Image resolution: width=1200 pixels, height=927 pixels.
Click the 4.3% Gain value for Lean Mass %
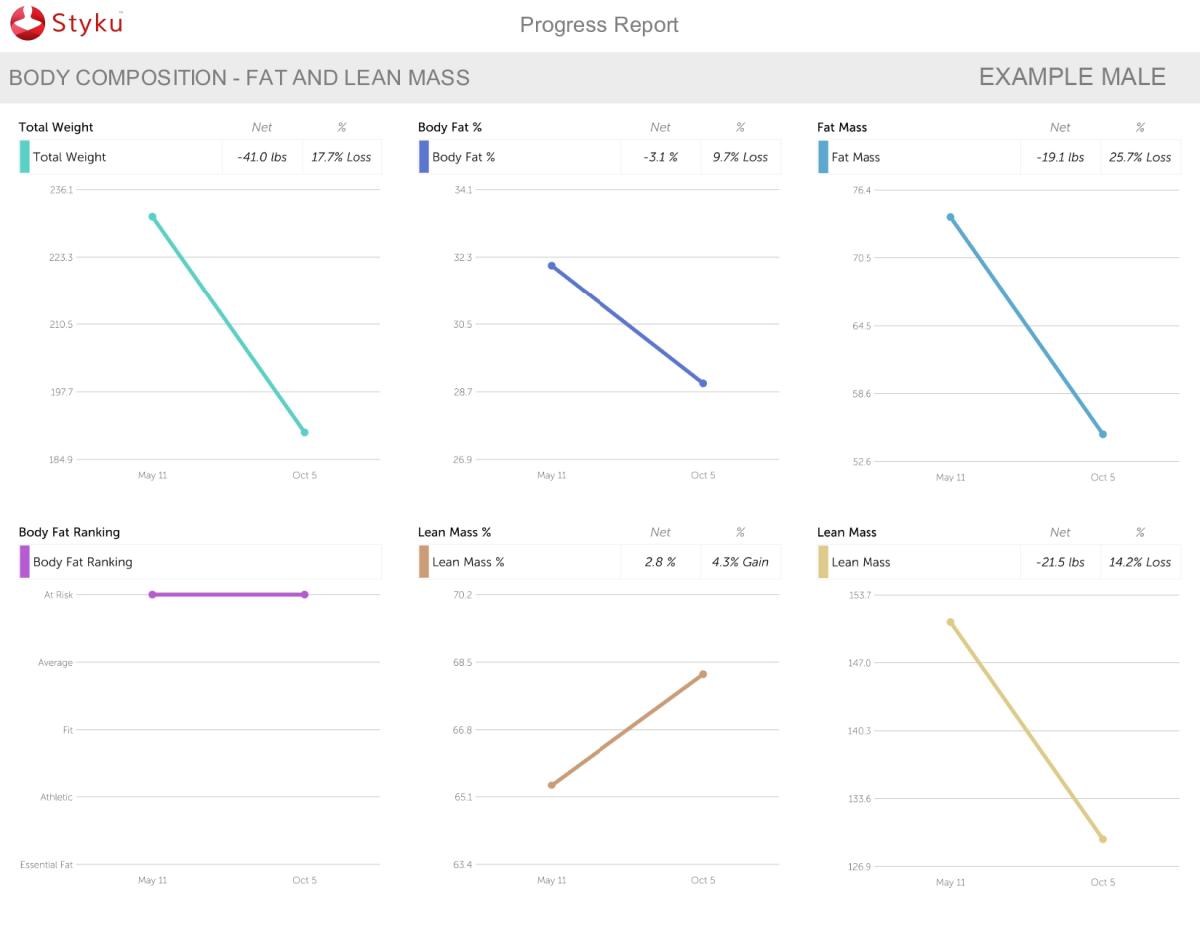(740, 562)
